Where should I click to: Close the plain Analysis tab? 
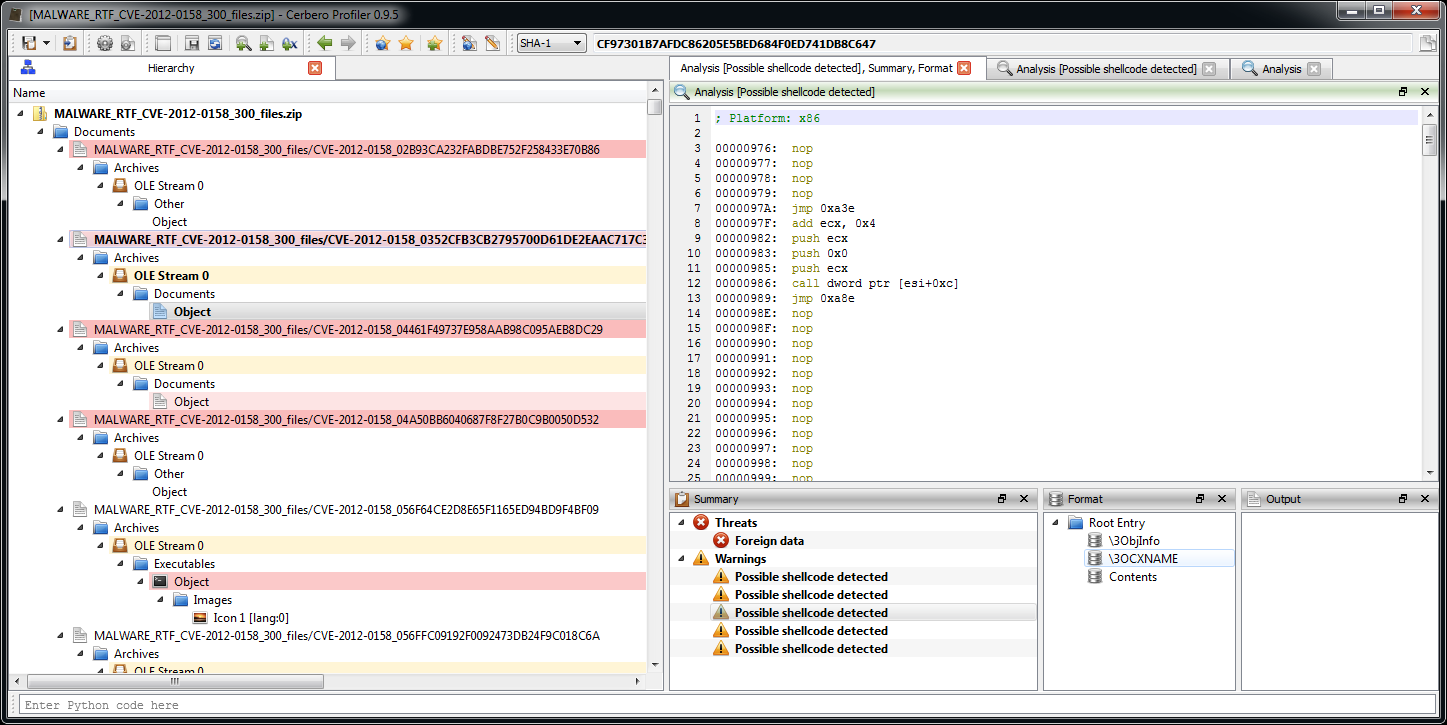(1314, 69)
